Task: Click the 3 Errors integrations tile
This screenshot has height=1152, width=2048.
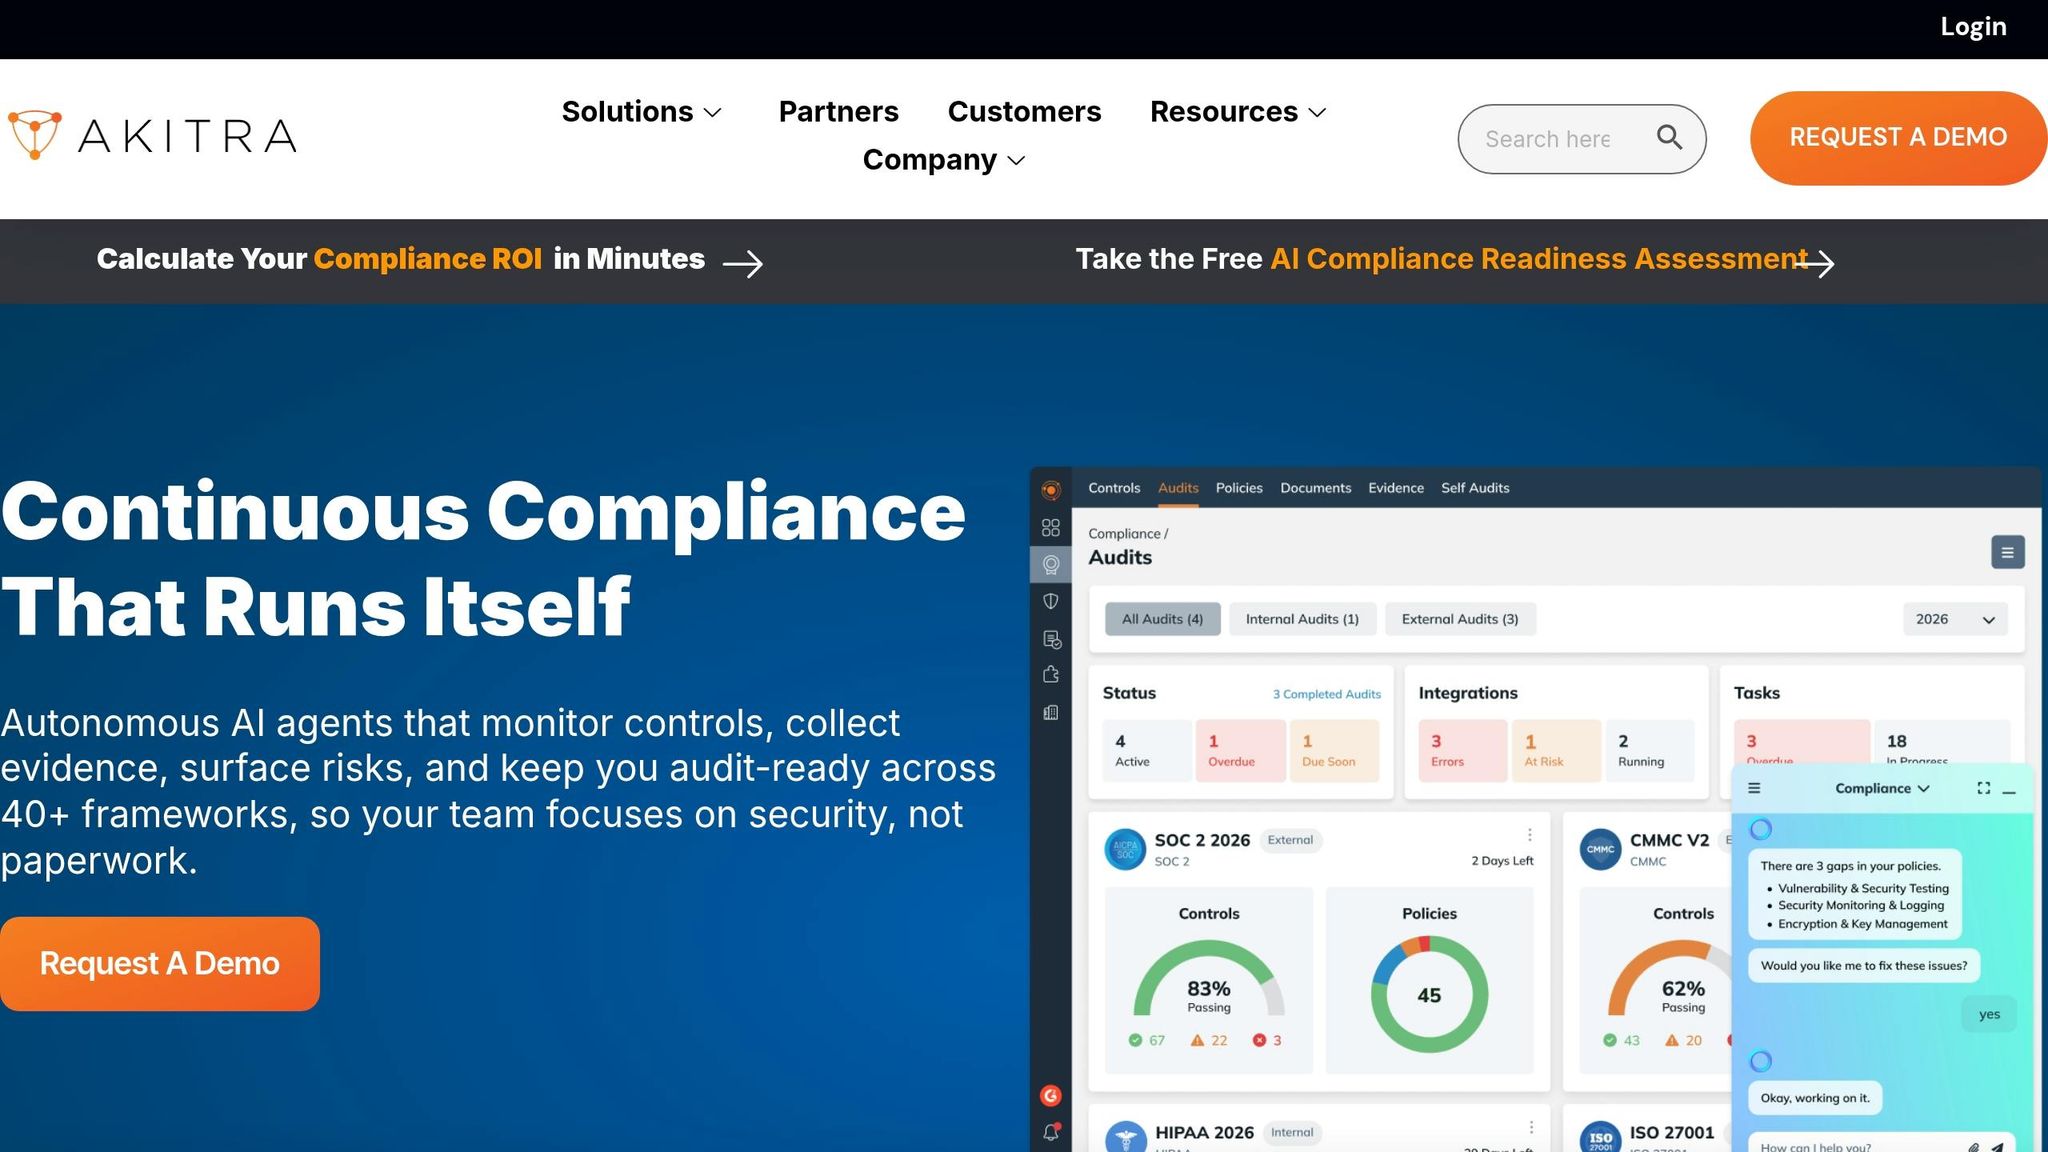Action: click(1462, 750)
